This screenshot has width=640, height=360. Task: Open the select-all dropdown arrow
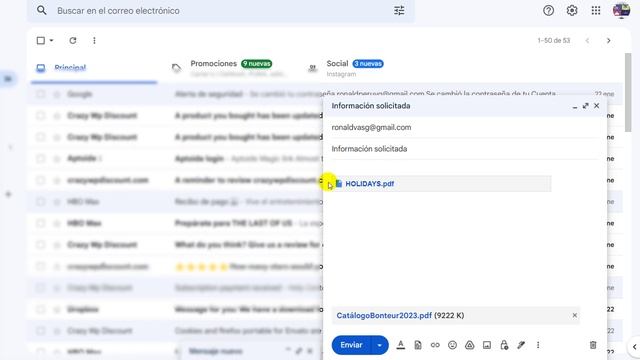51,40
